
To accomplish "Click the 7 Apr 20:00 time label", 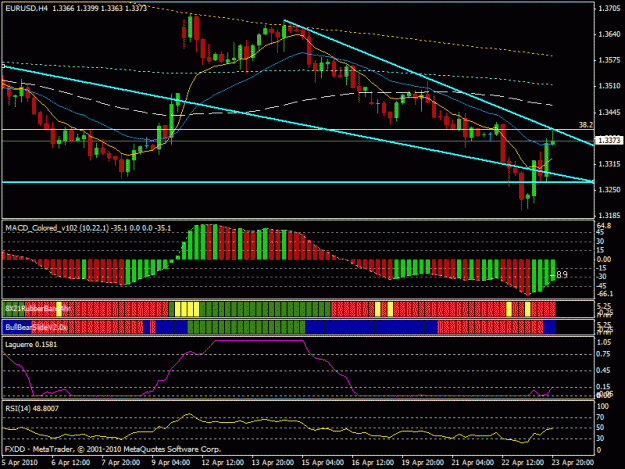I will [121, 463].
